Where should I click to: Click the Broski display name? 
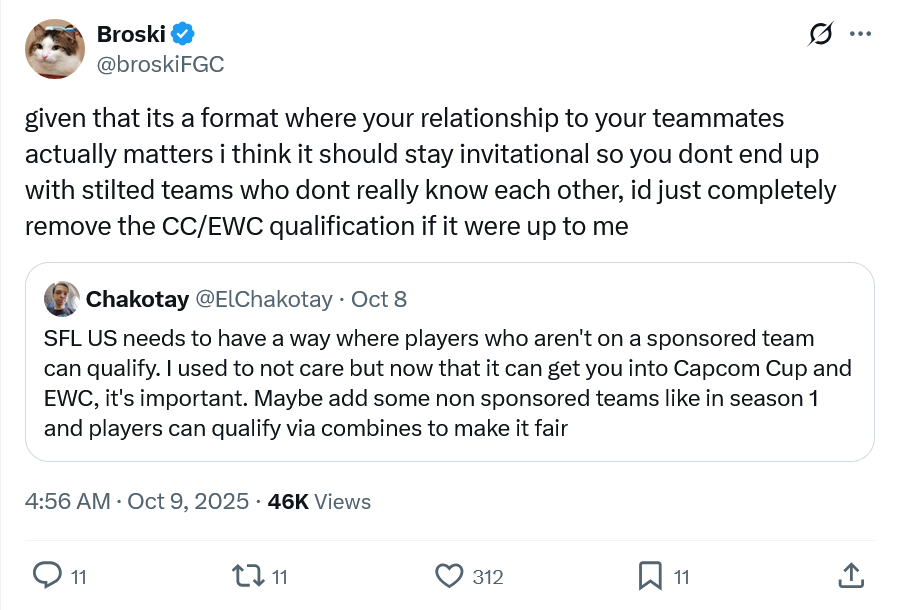tap(130, 35)
